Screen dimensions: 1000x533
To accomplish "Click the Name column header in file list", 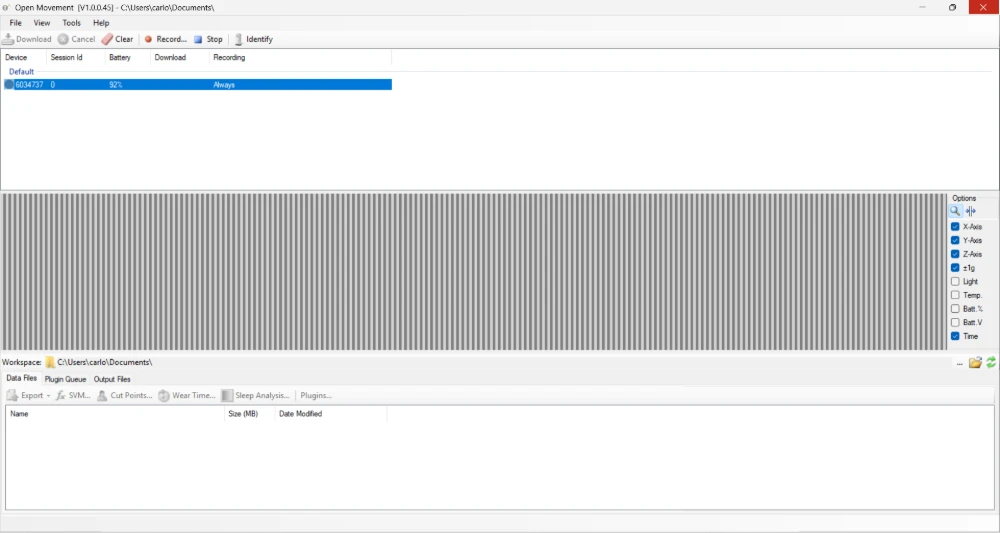I will point(115,414).
